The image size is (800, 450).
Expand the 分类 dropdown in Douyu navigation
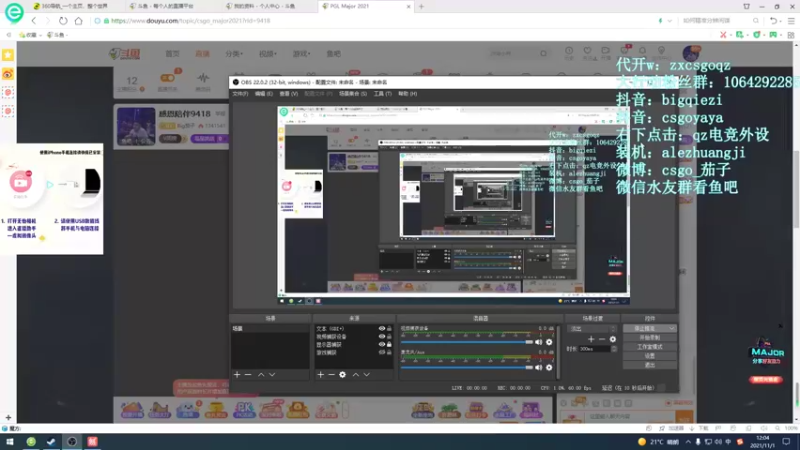(x=234, y=54)
